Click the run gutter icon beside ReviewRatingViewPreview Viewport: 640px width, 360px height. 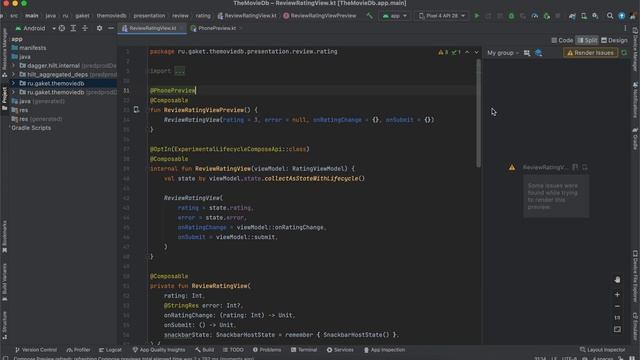coord(136,110)
